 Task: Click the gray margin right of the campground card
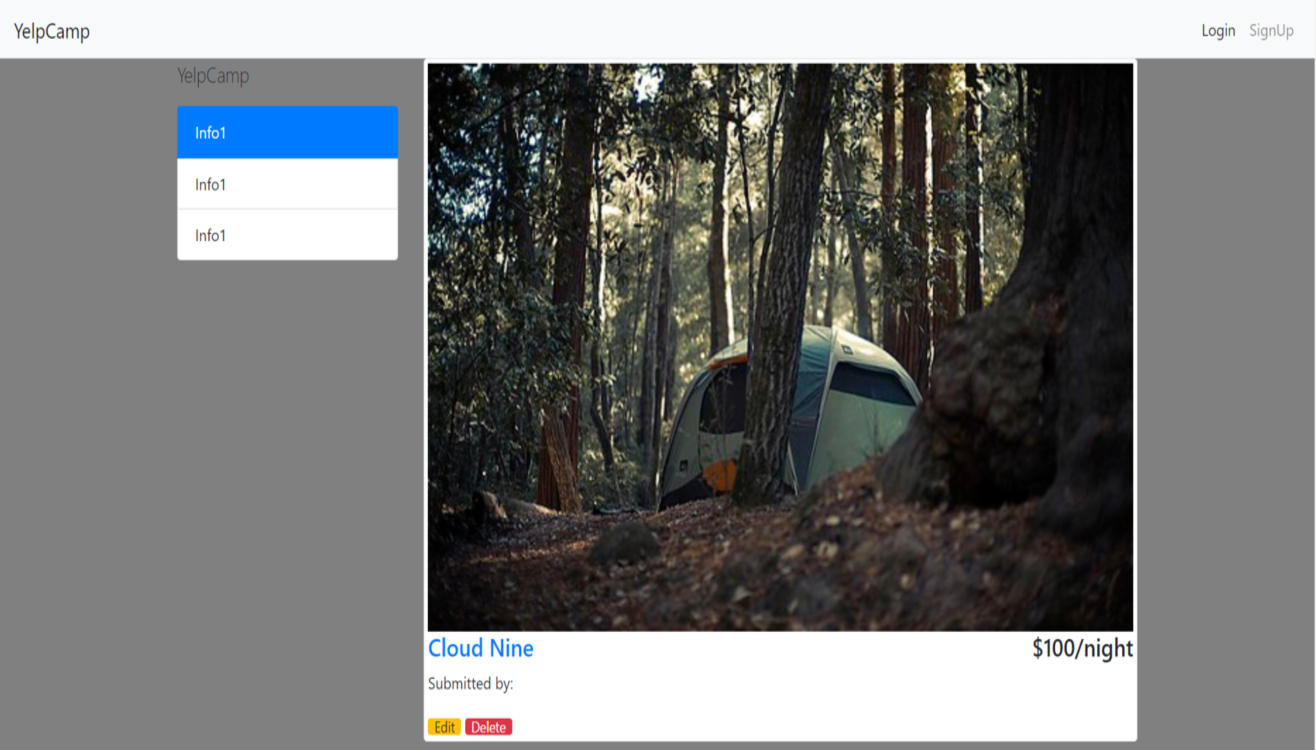[x=1225, y=400]
